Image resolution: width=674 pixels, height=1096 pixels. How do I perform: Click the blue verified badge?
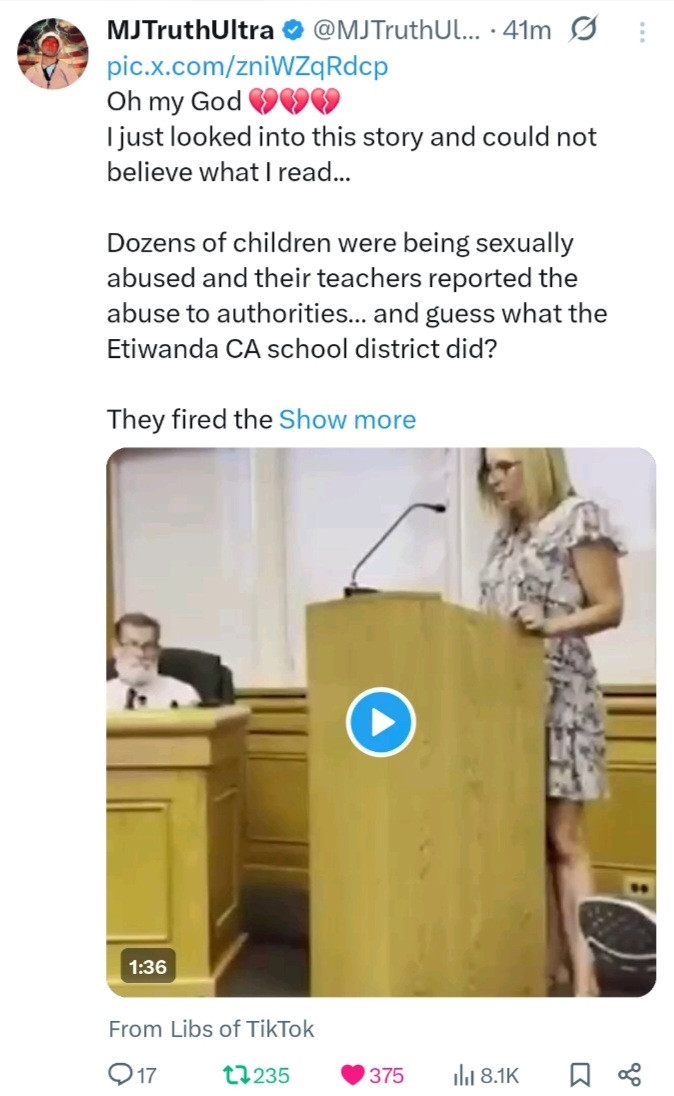point(292,30)
